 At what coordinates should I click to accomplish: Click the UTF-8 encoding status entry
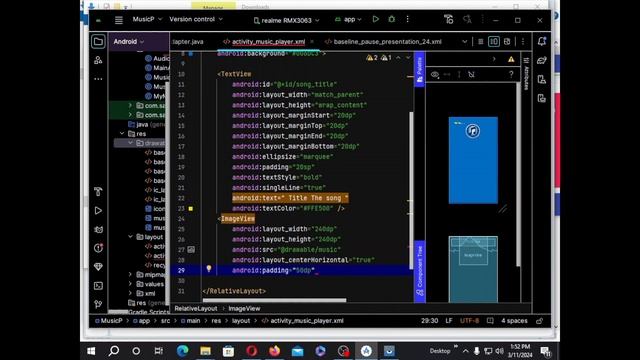pyautogui.click(x=469, y=321)
